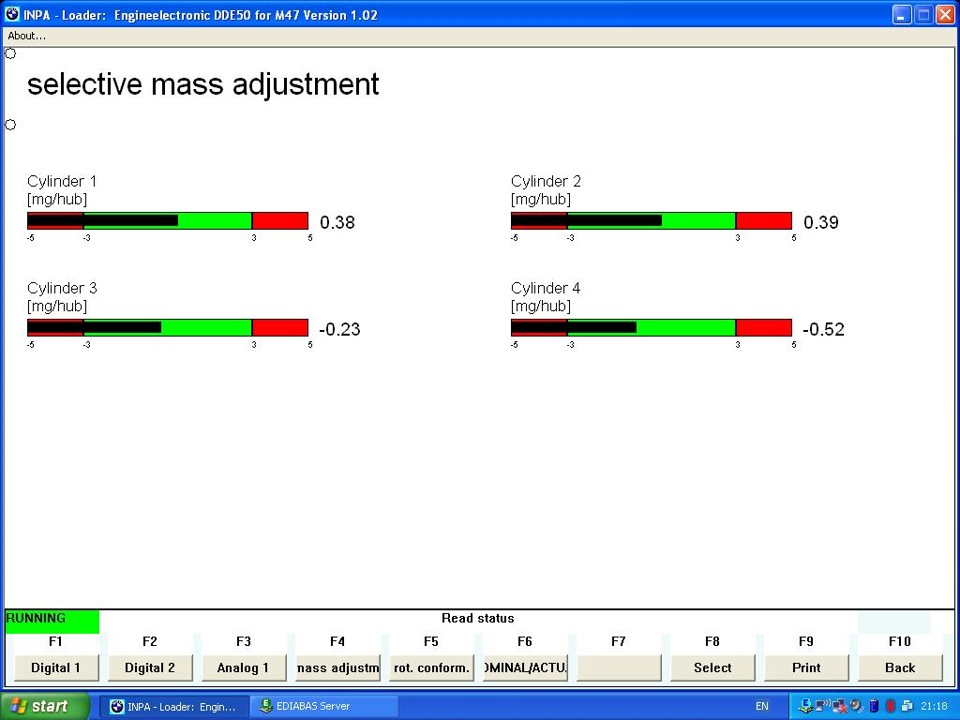Click the Cylinder 4 label
Screen dimensions: 960x720
[x=546, y=288]
